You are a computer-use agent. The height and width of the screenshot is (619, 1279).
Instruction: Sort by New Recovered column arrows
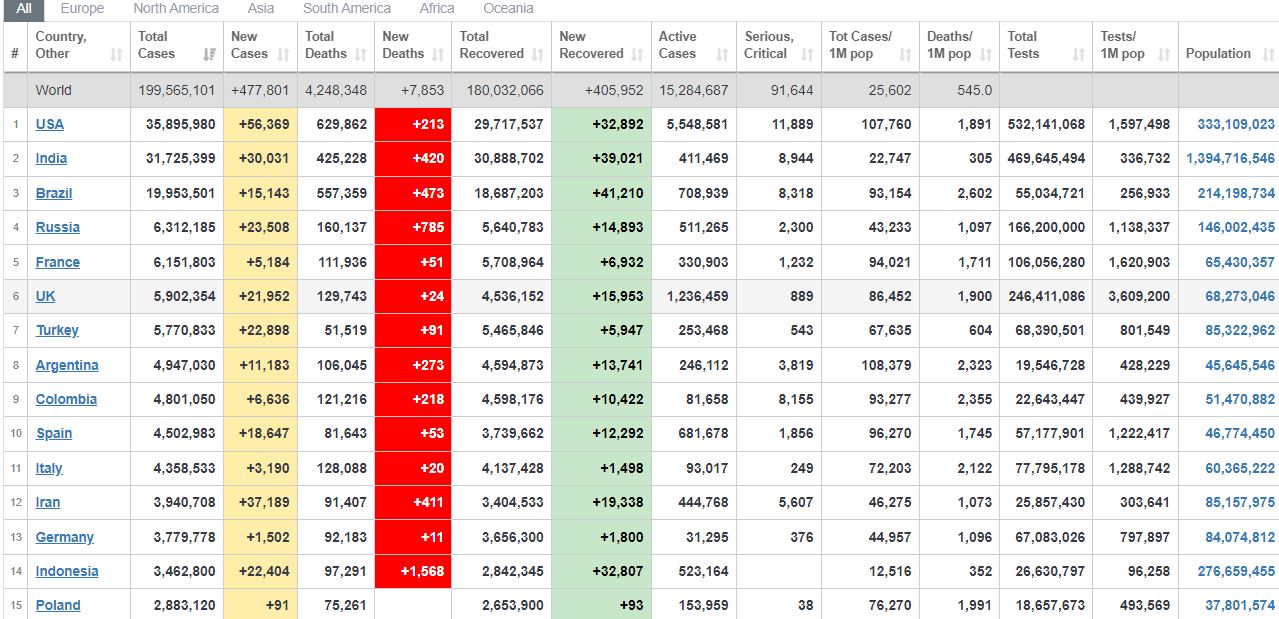pos(638,54)
